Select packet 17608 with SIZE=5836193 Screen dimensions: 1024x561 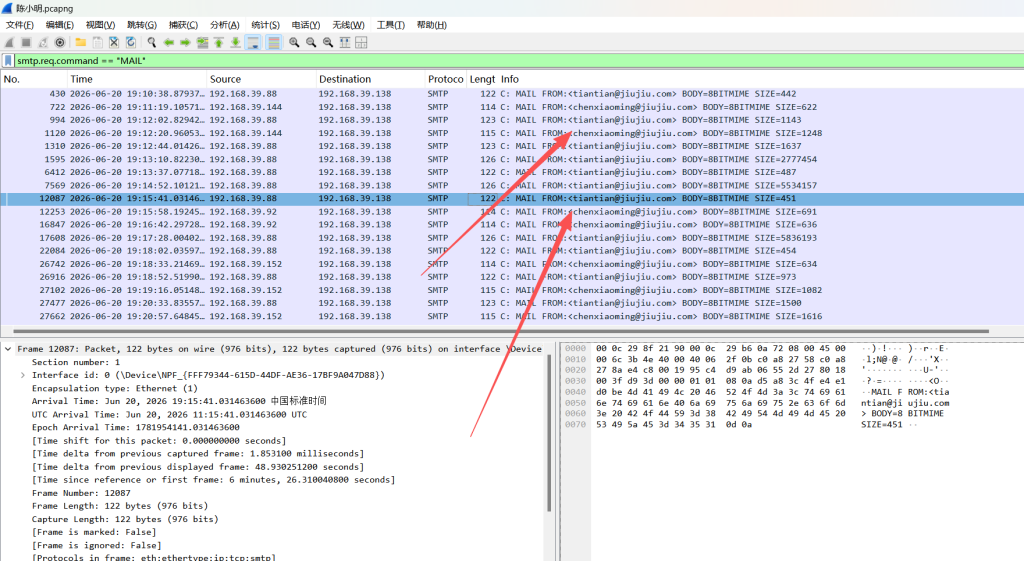(x=512, y=238)
